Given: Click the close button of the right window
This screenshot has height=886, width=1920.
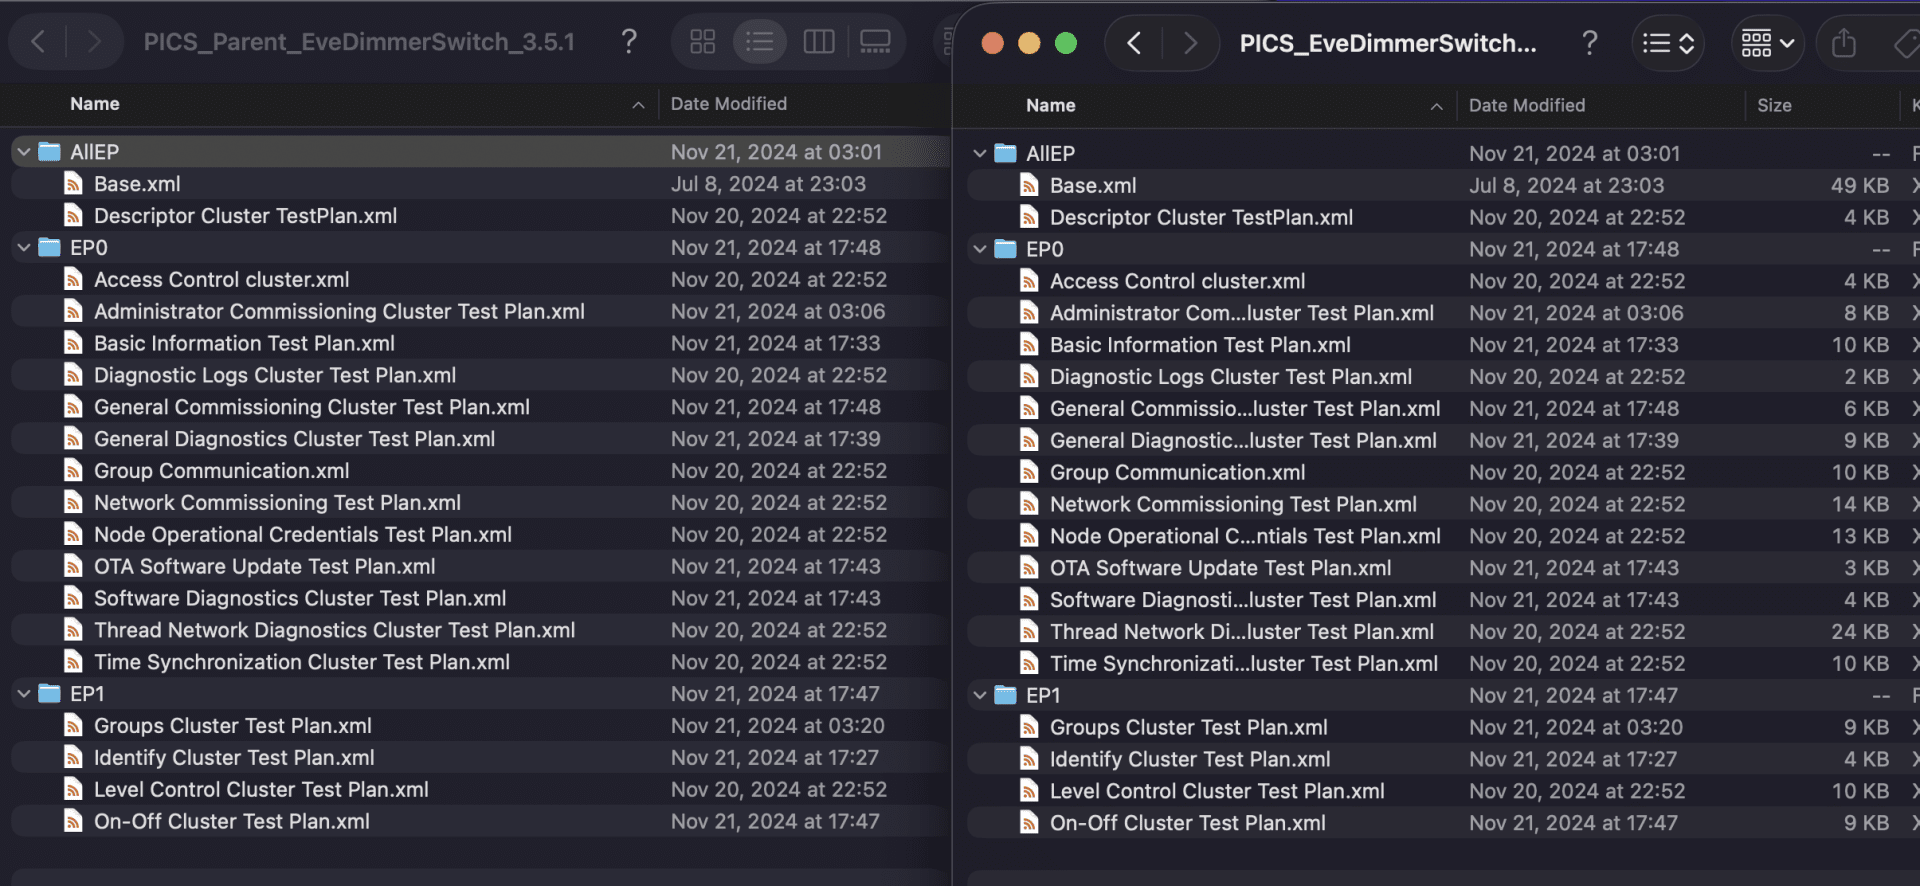Looking at the screenshot, I should (x=992, y=43).
